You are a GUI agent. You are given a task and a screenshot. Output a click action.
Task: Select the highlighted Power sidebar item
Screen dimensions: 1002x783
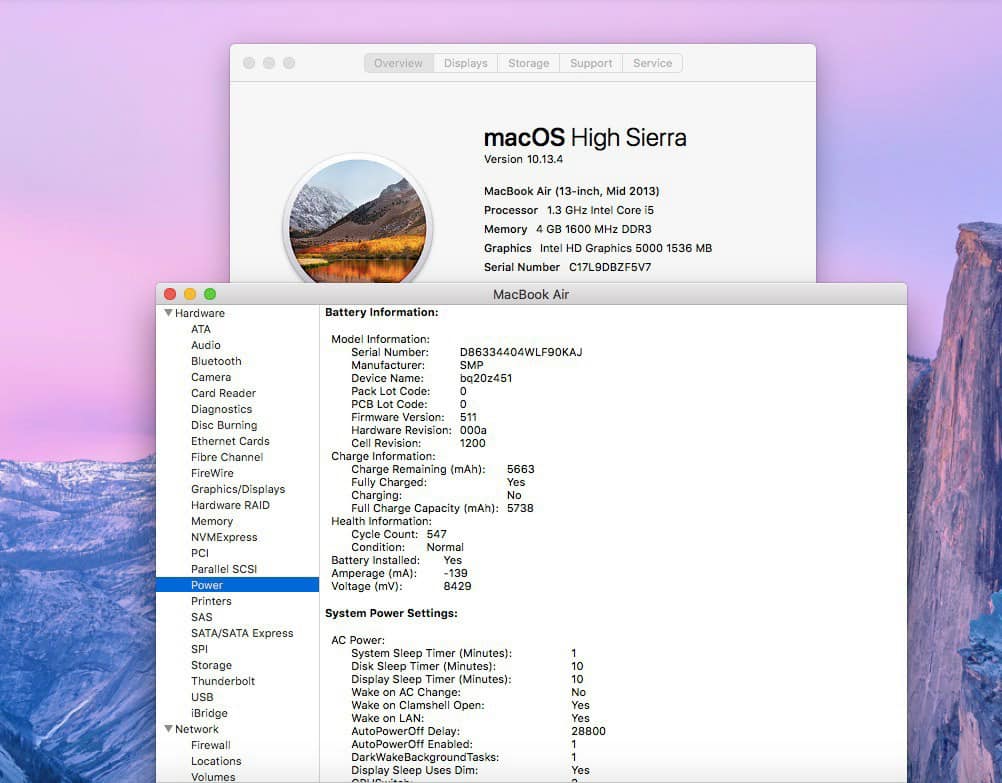point(207,585)
